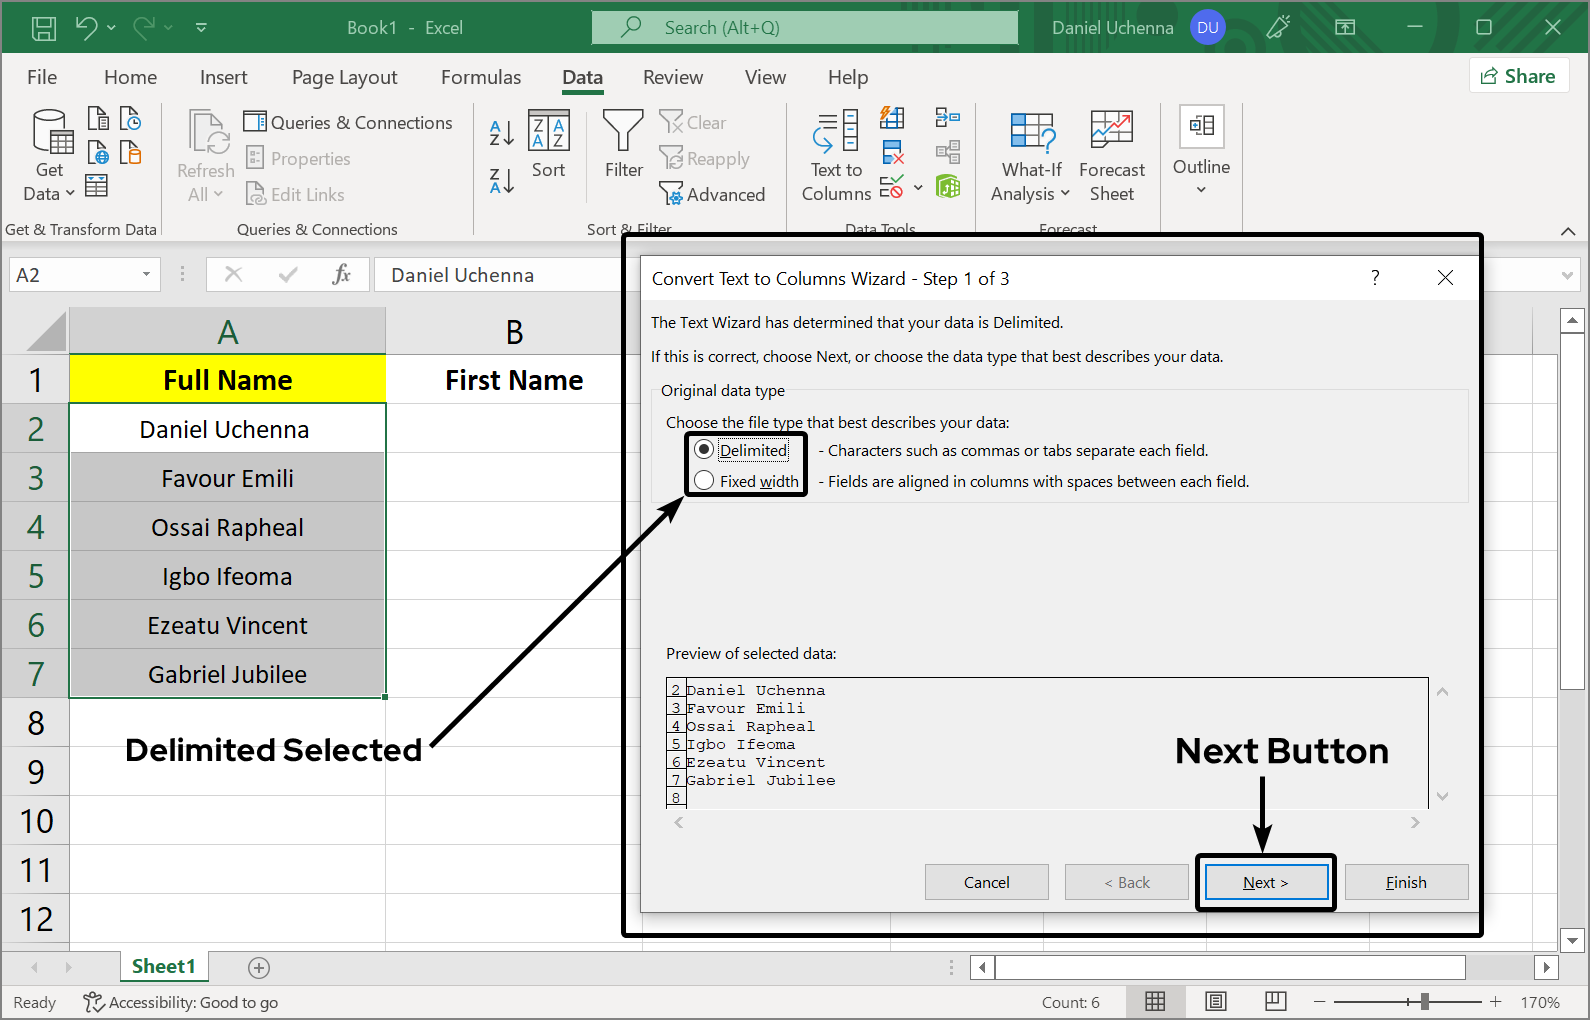The height and width of the screenshot is (1020, 1590).
Task: Select the Delimited radio button
Action: [x=704, y=450]
